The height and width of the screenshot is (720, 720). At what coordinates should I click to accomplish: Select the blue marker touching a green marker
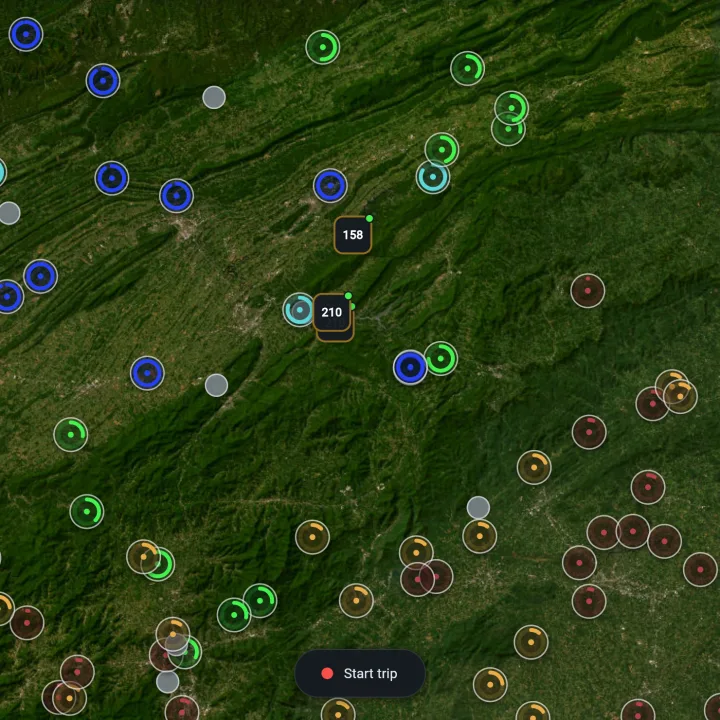click(410, 367)
